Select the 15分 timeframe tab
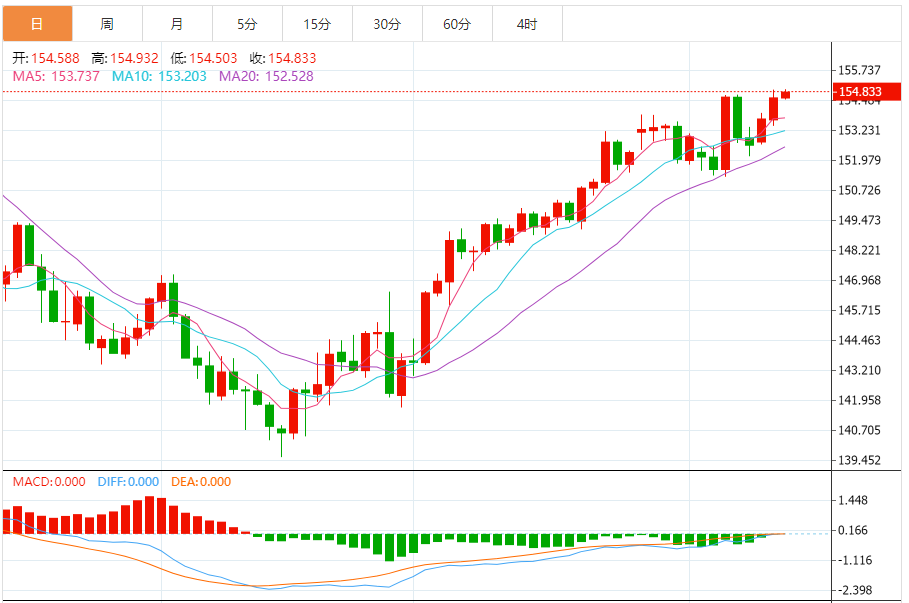This screenshot has height=603, width=909. (x=317, y=23)
